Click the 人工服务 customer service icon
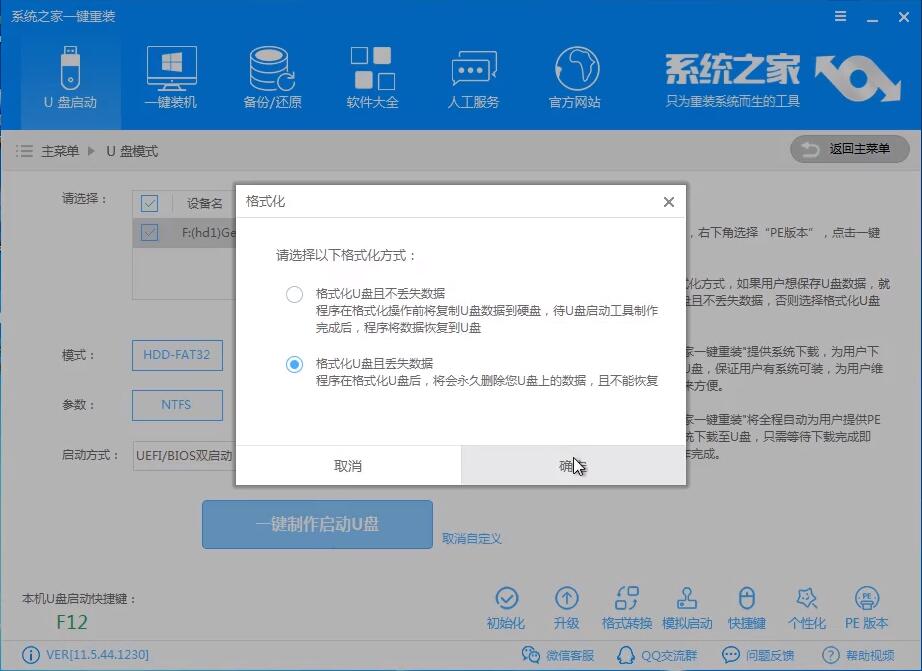This screenshot has width=922, height=671. click(x=473, y=75)
